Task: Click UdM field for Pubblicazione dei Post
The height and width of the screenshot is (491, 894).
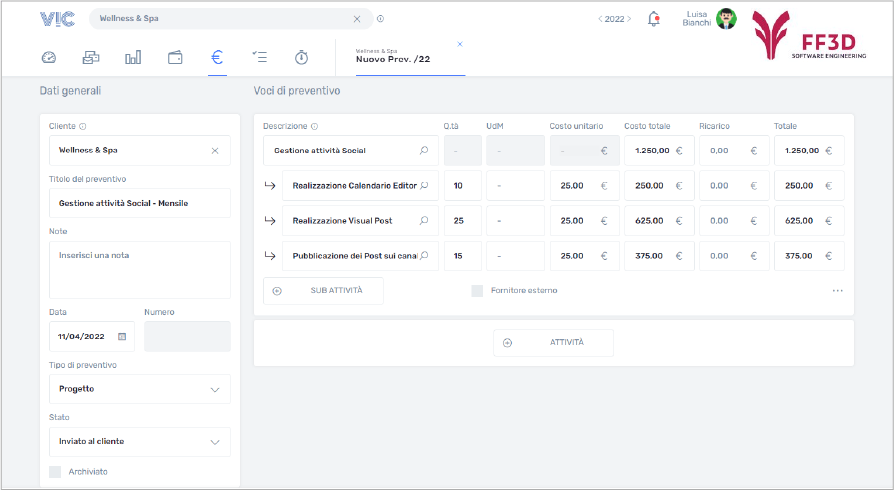Action: pyautogui.click(x=515, y=255)
